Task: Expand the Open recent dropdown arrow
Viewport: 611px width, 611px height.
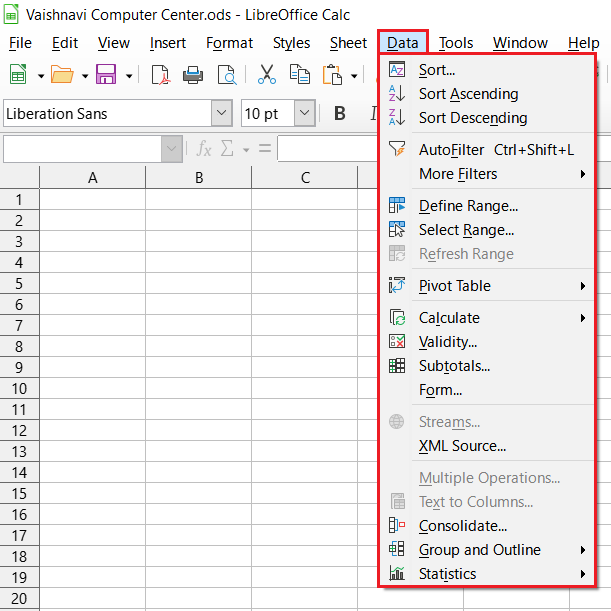Action: pos(85,76)
